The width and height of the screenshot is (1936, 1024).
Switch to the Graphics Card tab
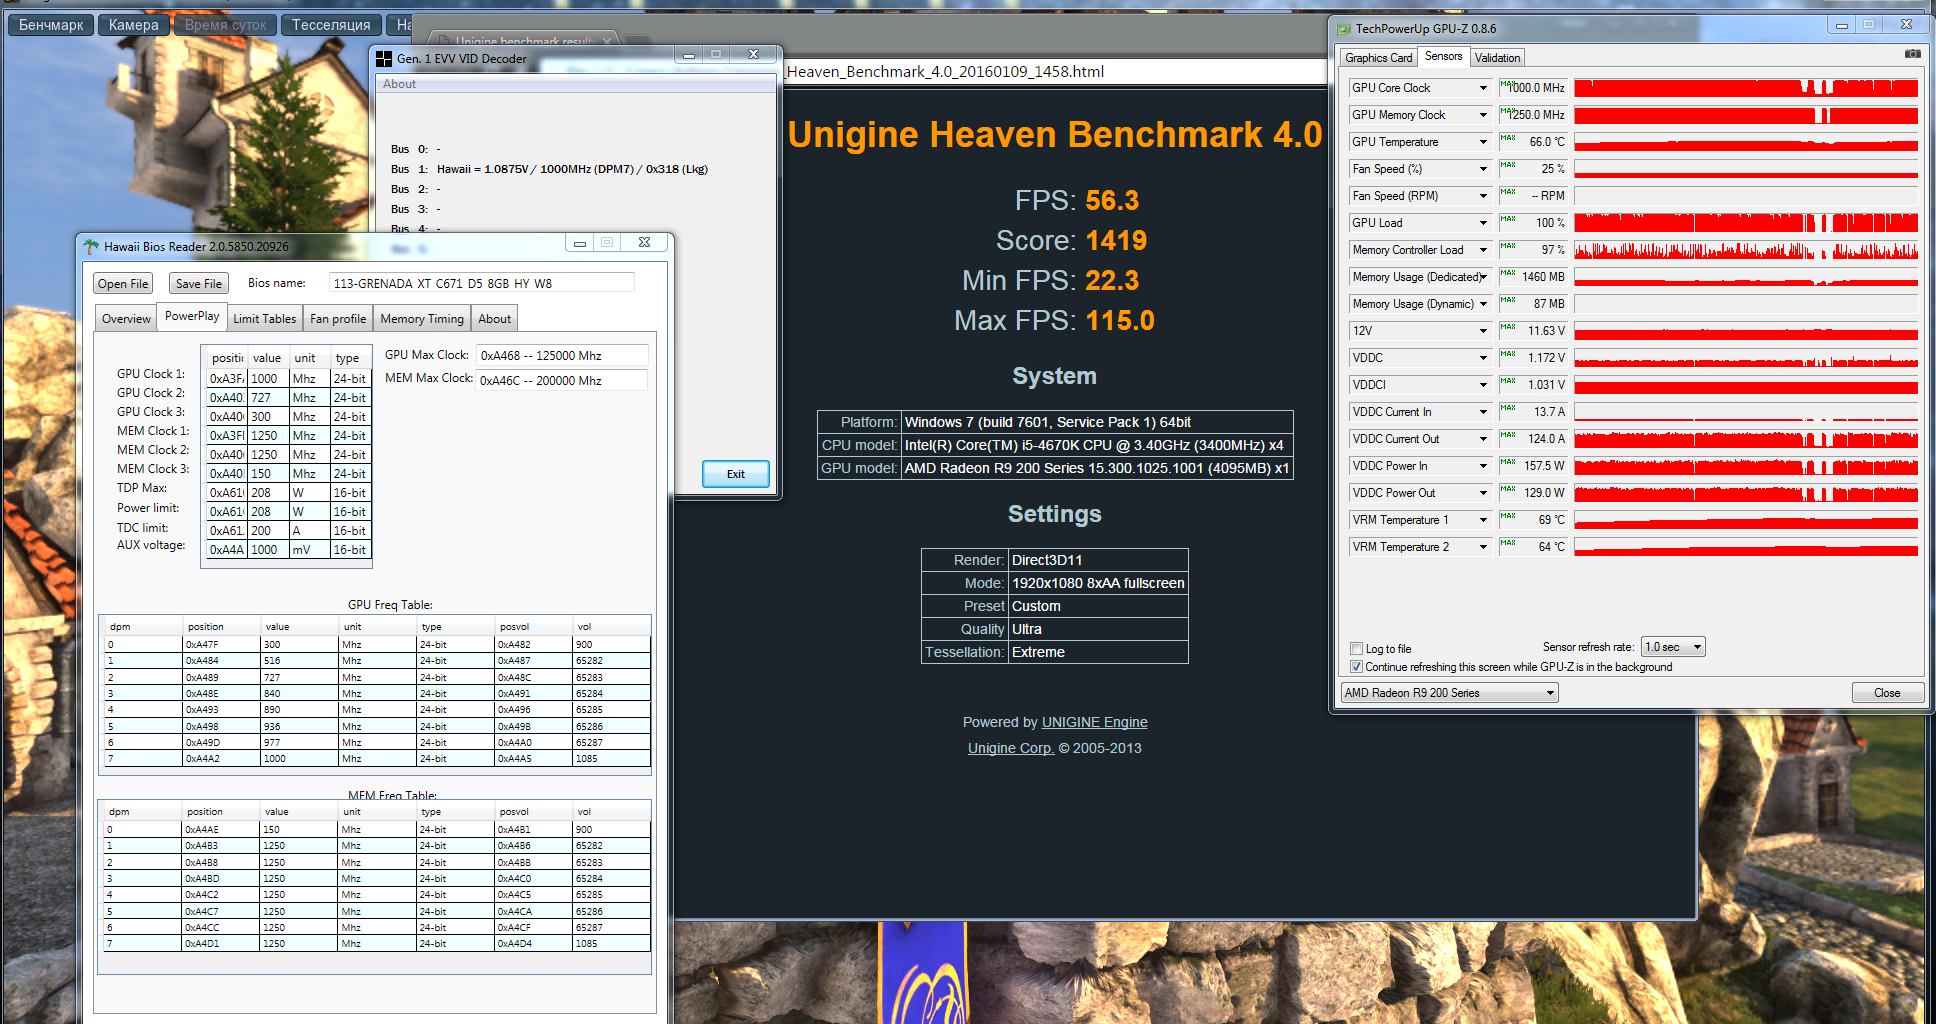tap(1379, 58)
